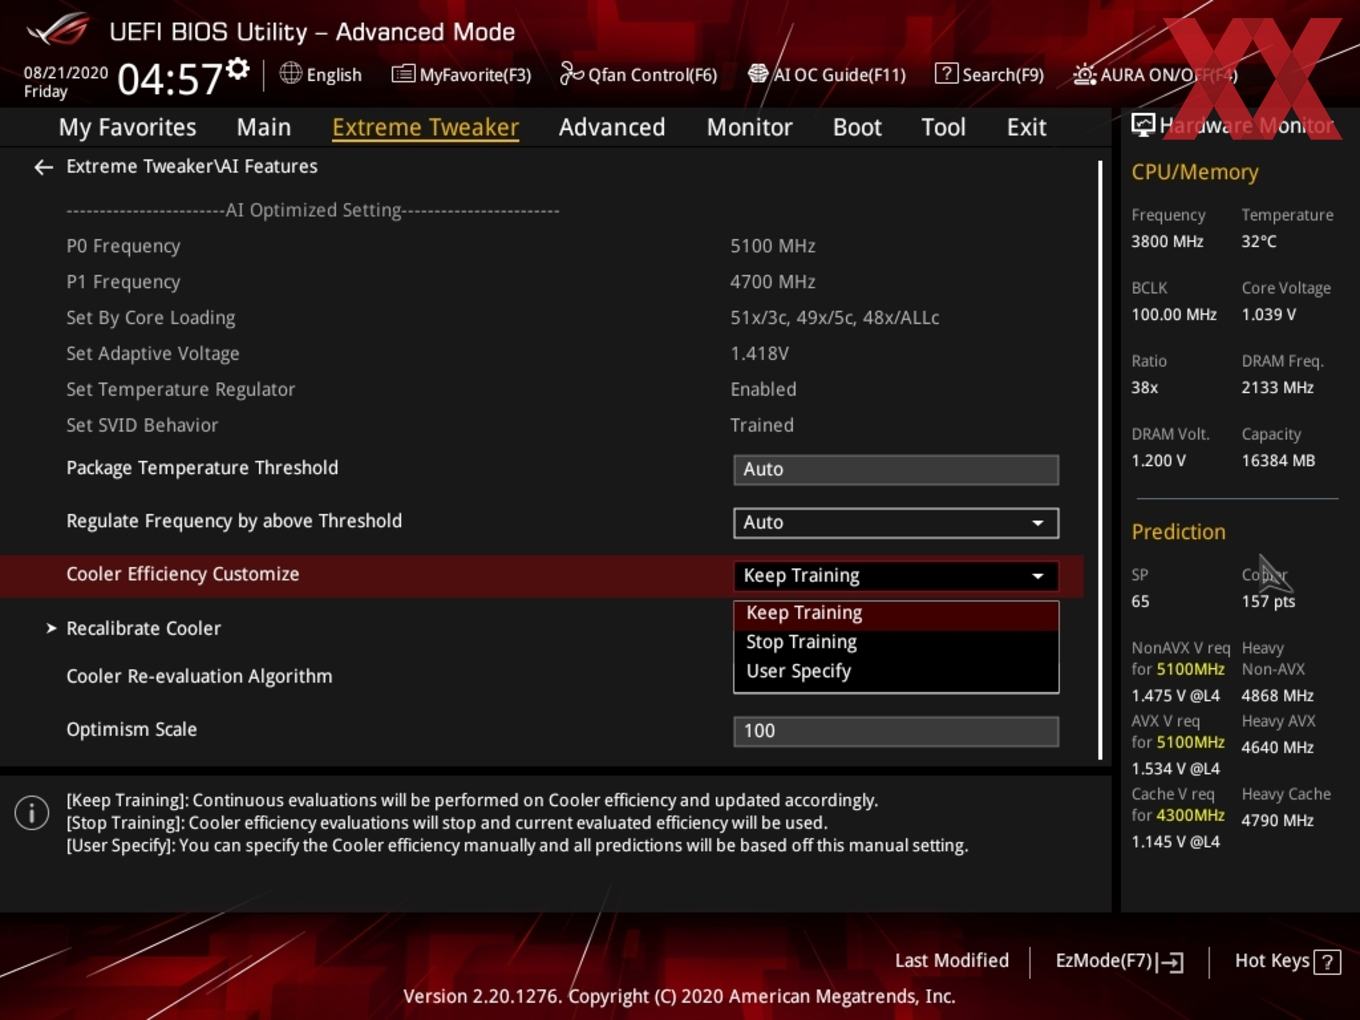Open MyFavorite(F3) list
The height and width of the screenshot is (1020, 1360).
(461, 74)
